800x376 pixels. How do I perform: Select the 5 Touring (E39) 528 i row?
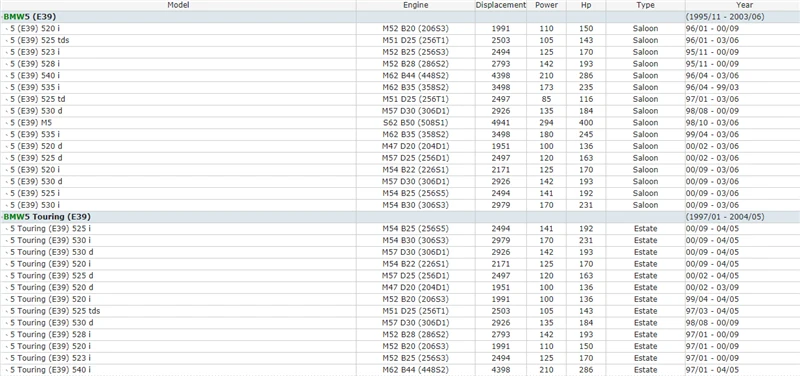(400, 334)
